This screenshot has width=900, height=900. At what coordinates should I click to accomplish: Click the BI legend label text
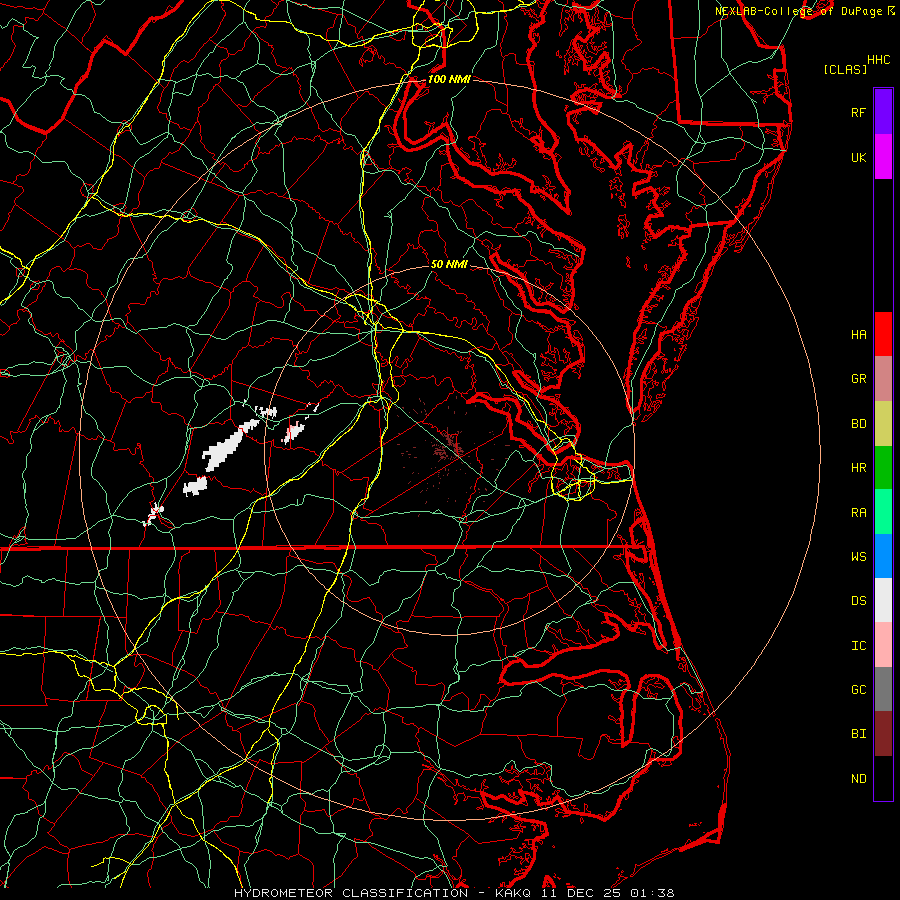pyautogui.click(x=858, y=734)
